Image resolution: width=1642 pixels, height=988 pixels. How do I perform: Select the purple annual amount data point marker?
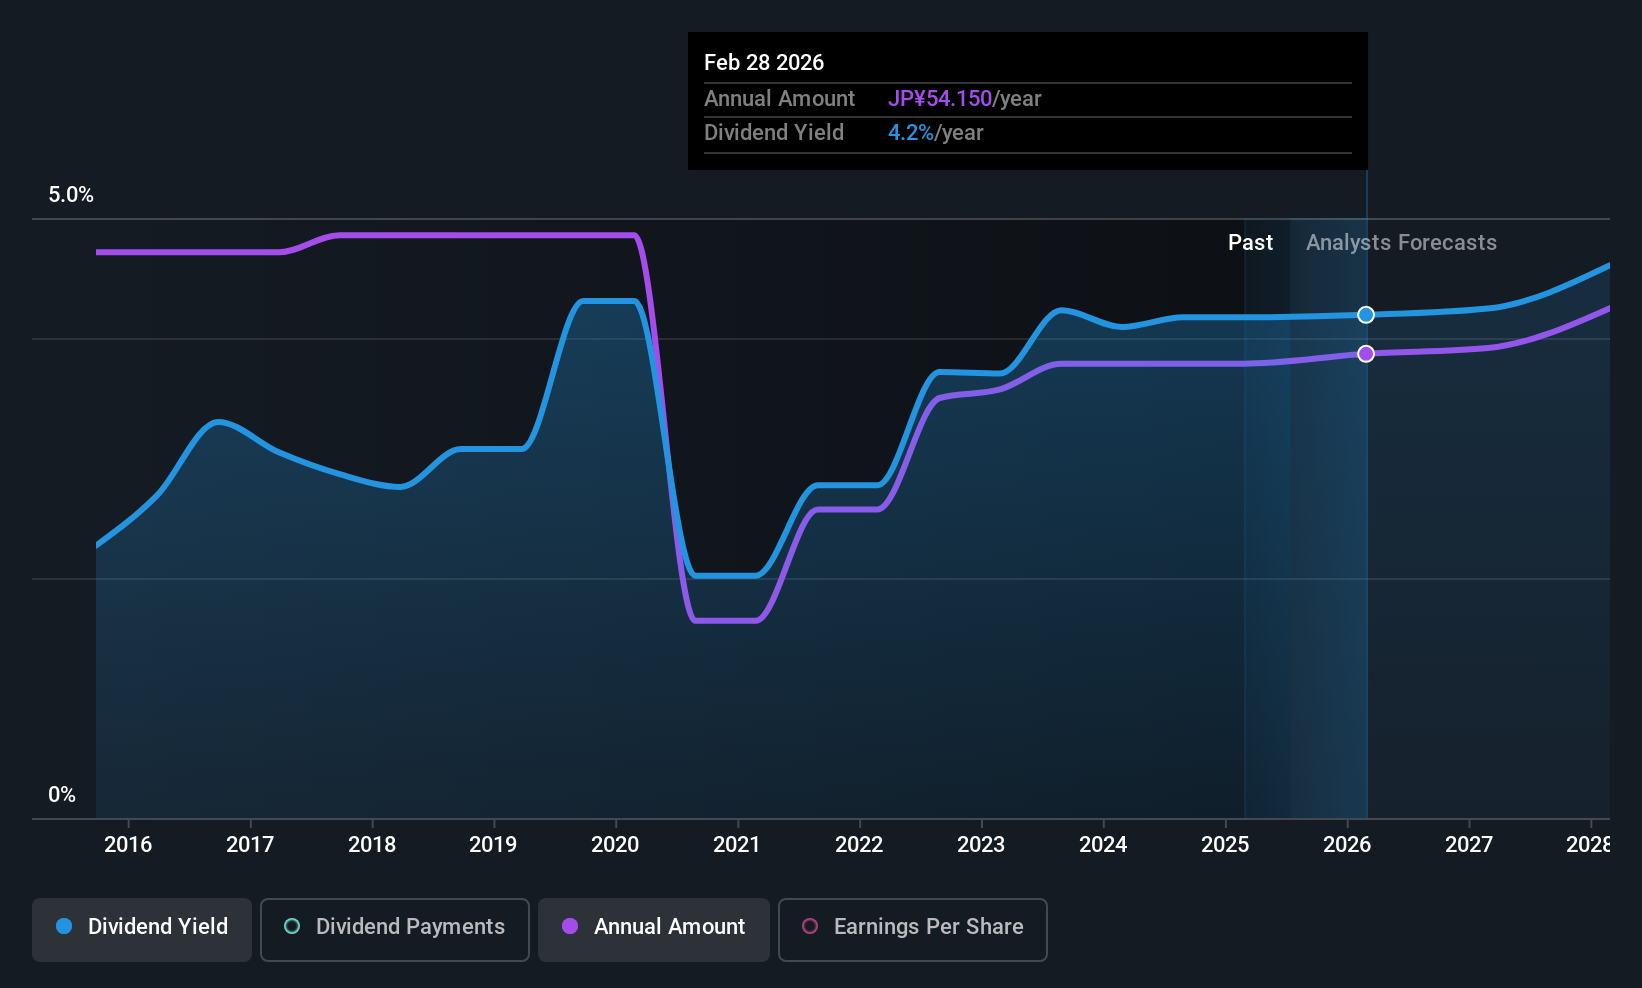(1366, 354)
